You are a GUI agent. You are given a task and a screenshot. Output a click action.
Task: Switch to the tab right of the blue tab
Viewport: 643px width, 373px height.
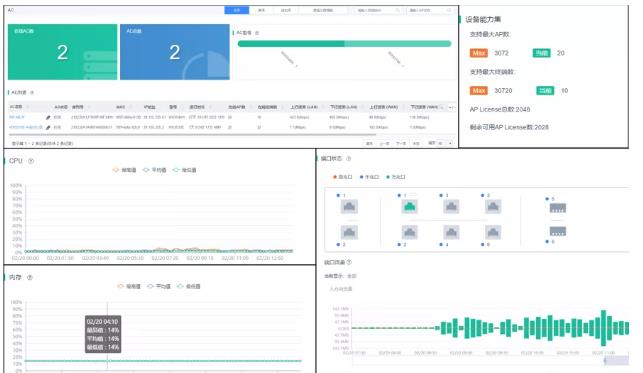[x=261, y=10]
